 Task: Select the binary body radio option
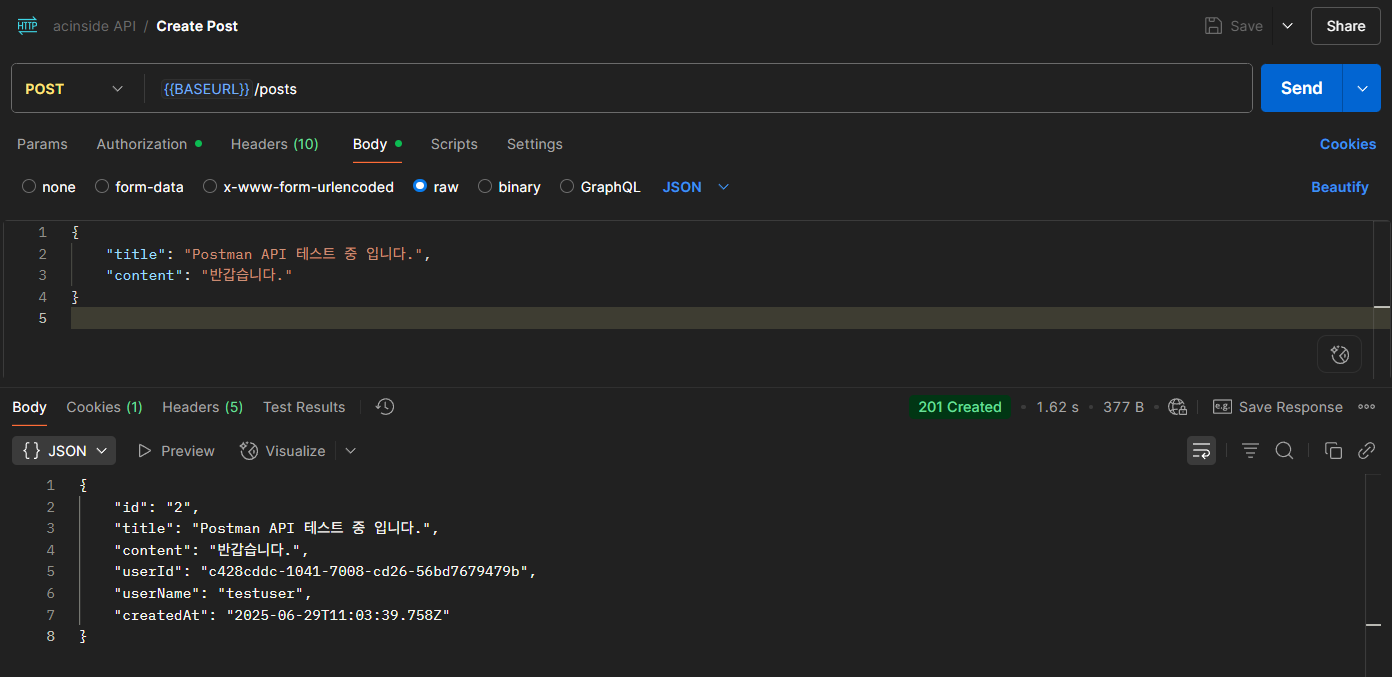coord(485,186)
